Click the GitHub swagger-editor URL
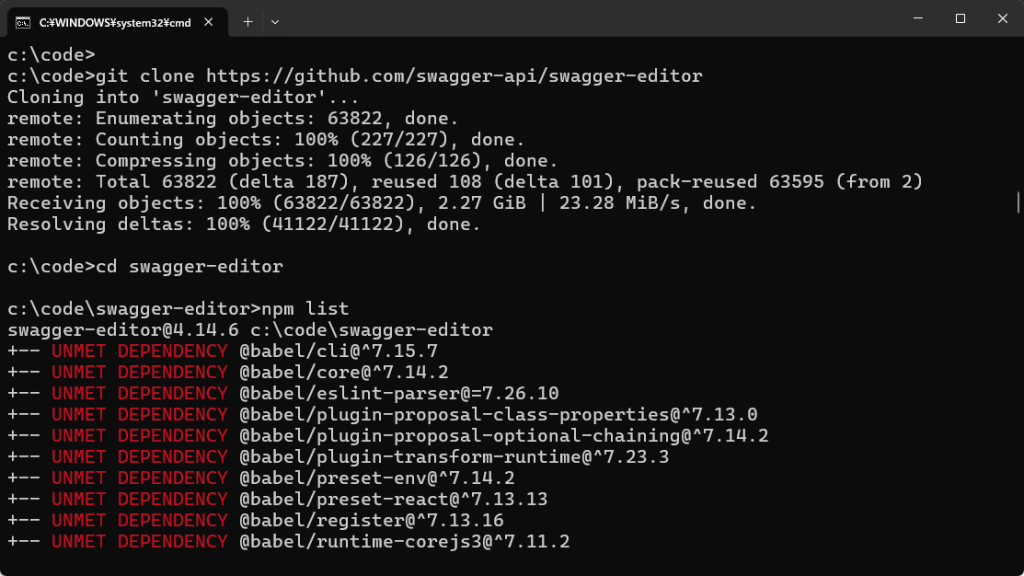1024x576 pixels. pyautogui.click(x=455, y=76)
